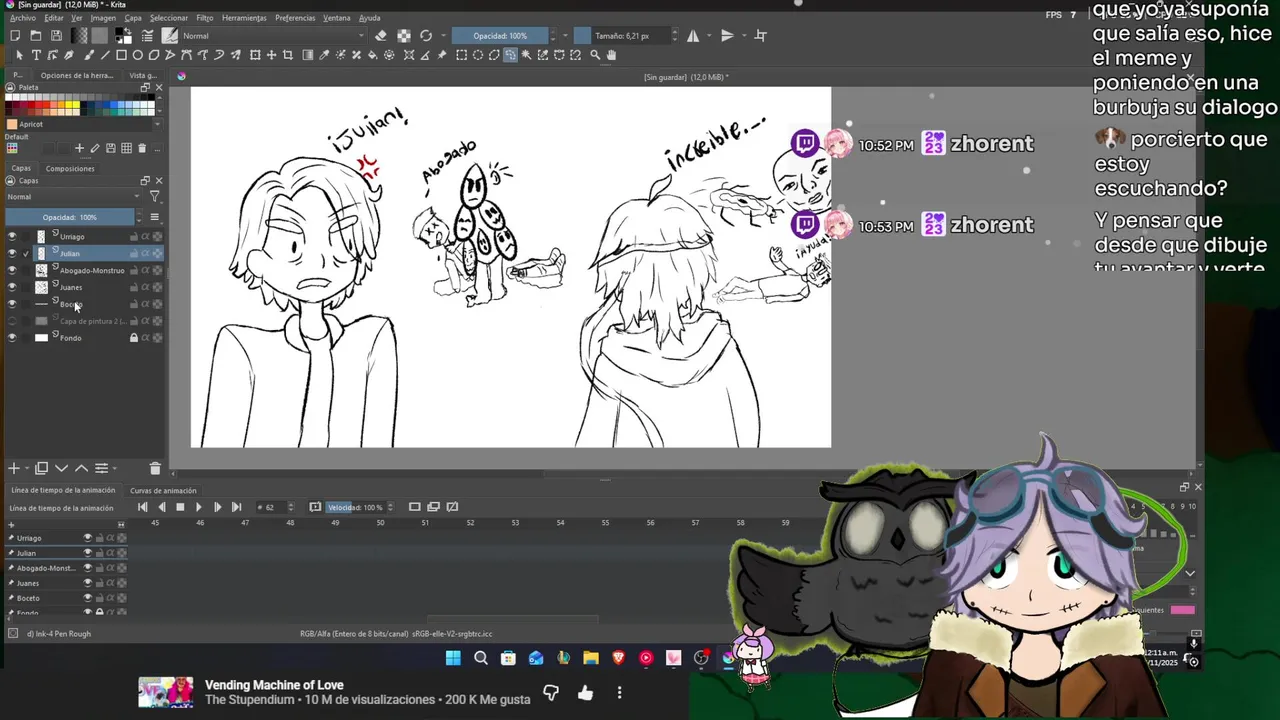Switch to Curvas de animación tab
The width and height of the screenshot is (1280, 720).
coord(163,491)
